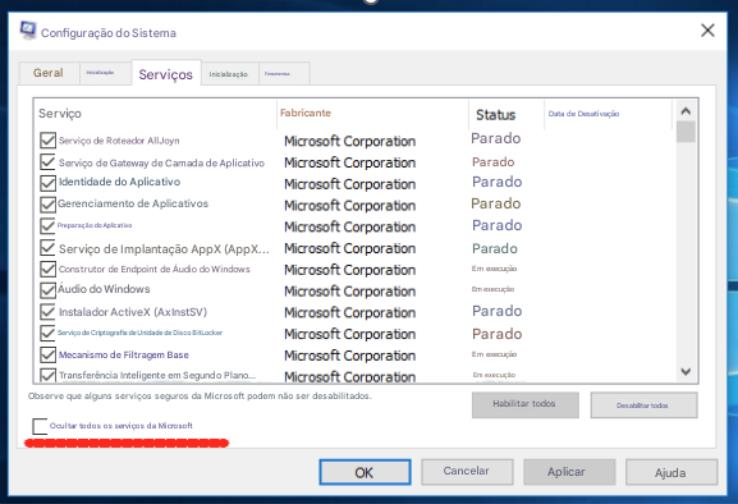Click the services list scroll up arrow

(686, 112)
